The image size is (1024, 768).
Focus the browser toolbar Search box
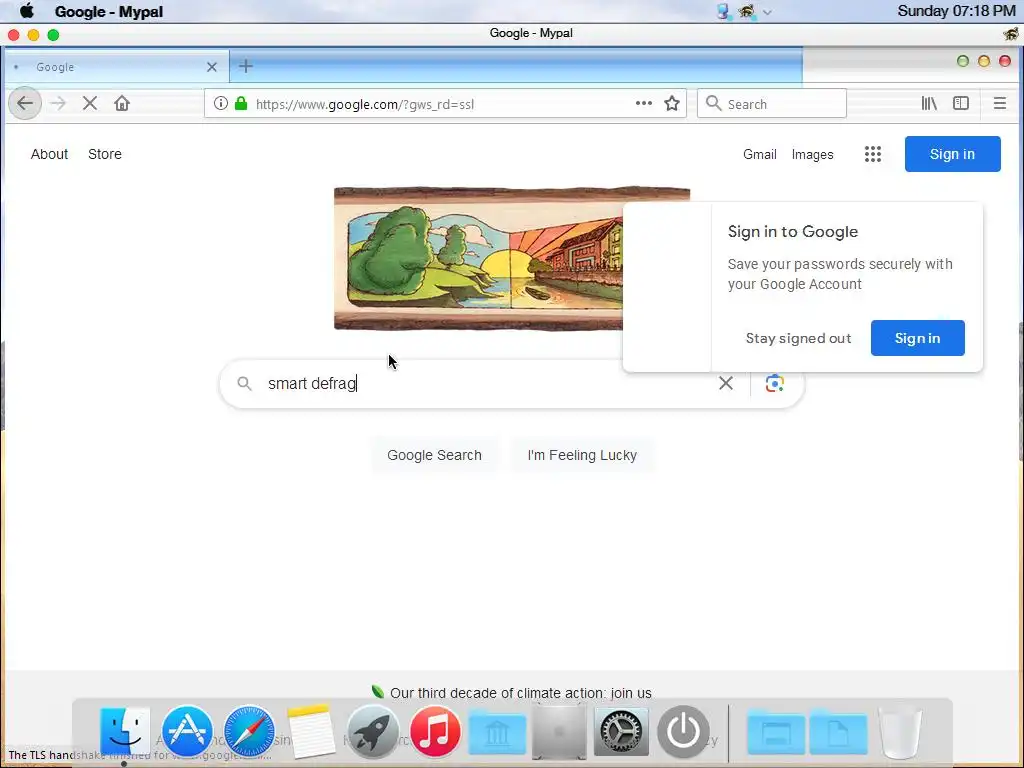point(772,104)
